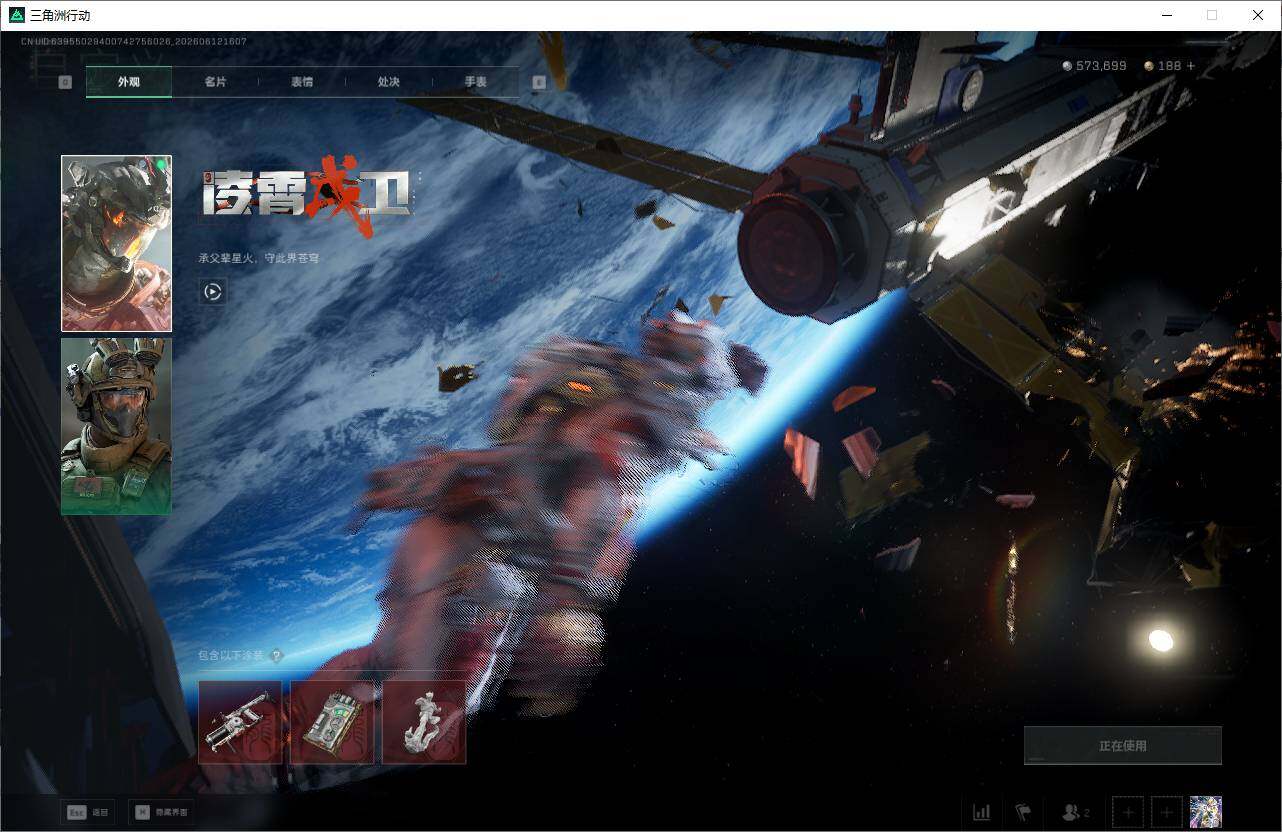Close the 三角洲行动 window
The image size is (1282, 832).
pyautogui.click(x=1258, y=15)
